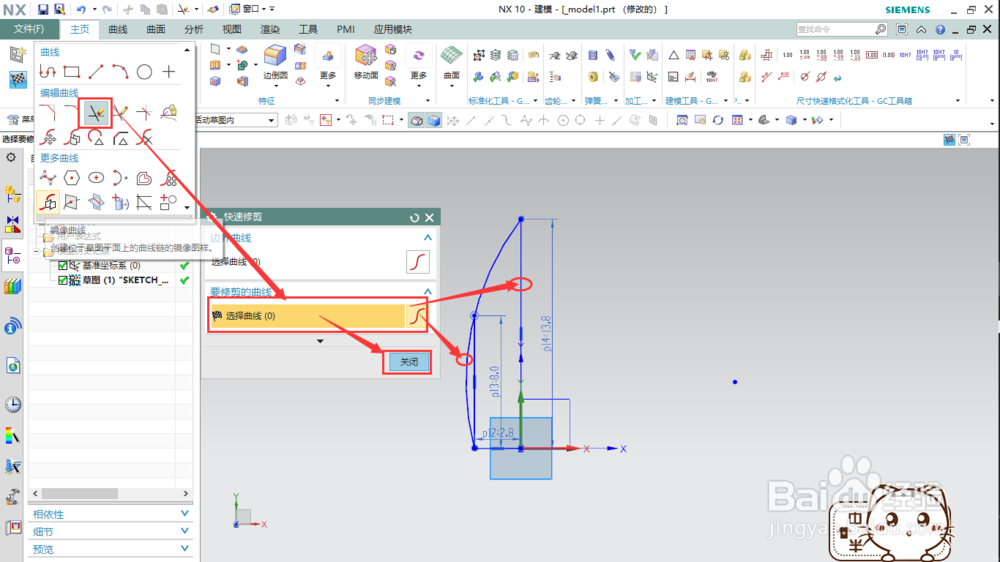Click the 1.00 boxed dimension format icon
The width and height of the screenshot is (1000, 562).
pyautogui.click(x=872, y=55)
